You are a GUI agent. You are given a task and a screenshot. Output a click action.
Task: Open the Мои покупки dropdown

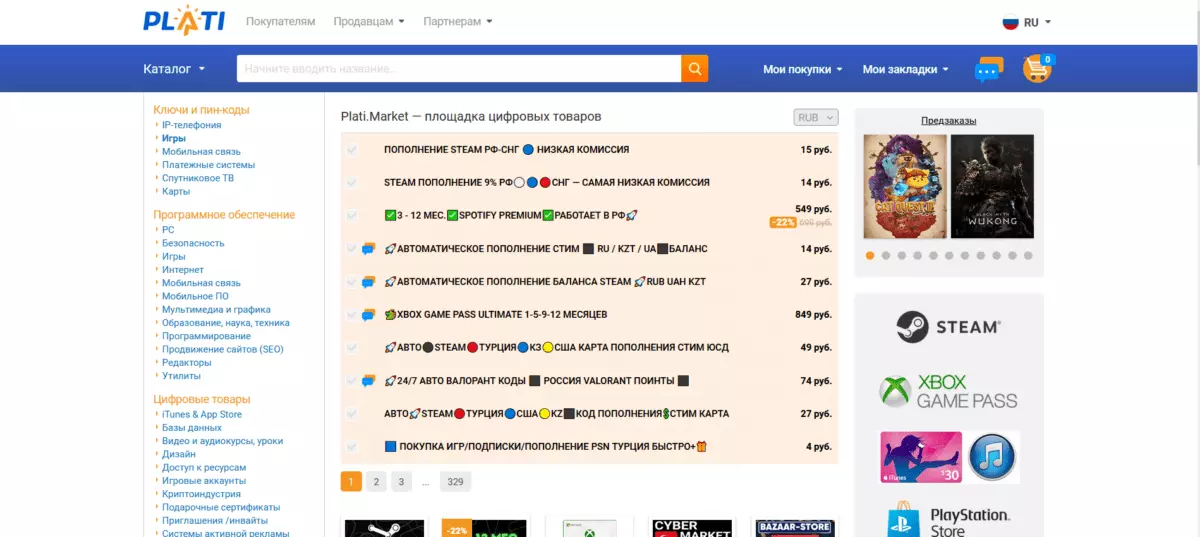(802, 69)
